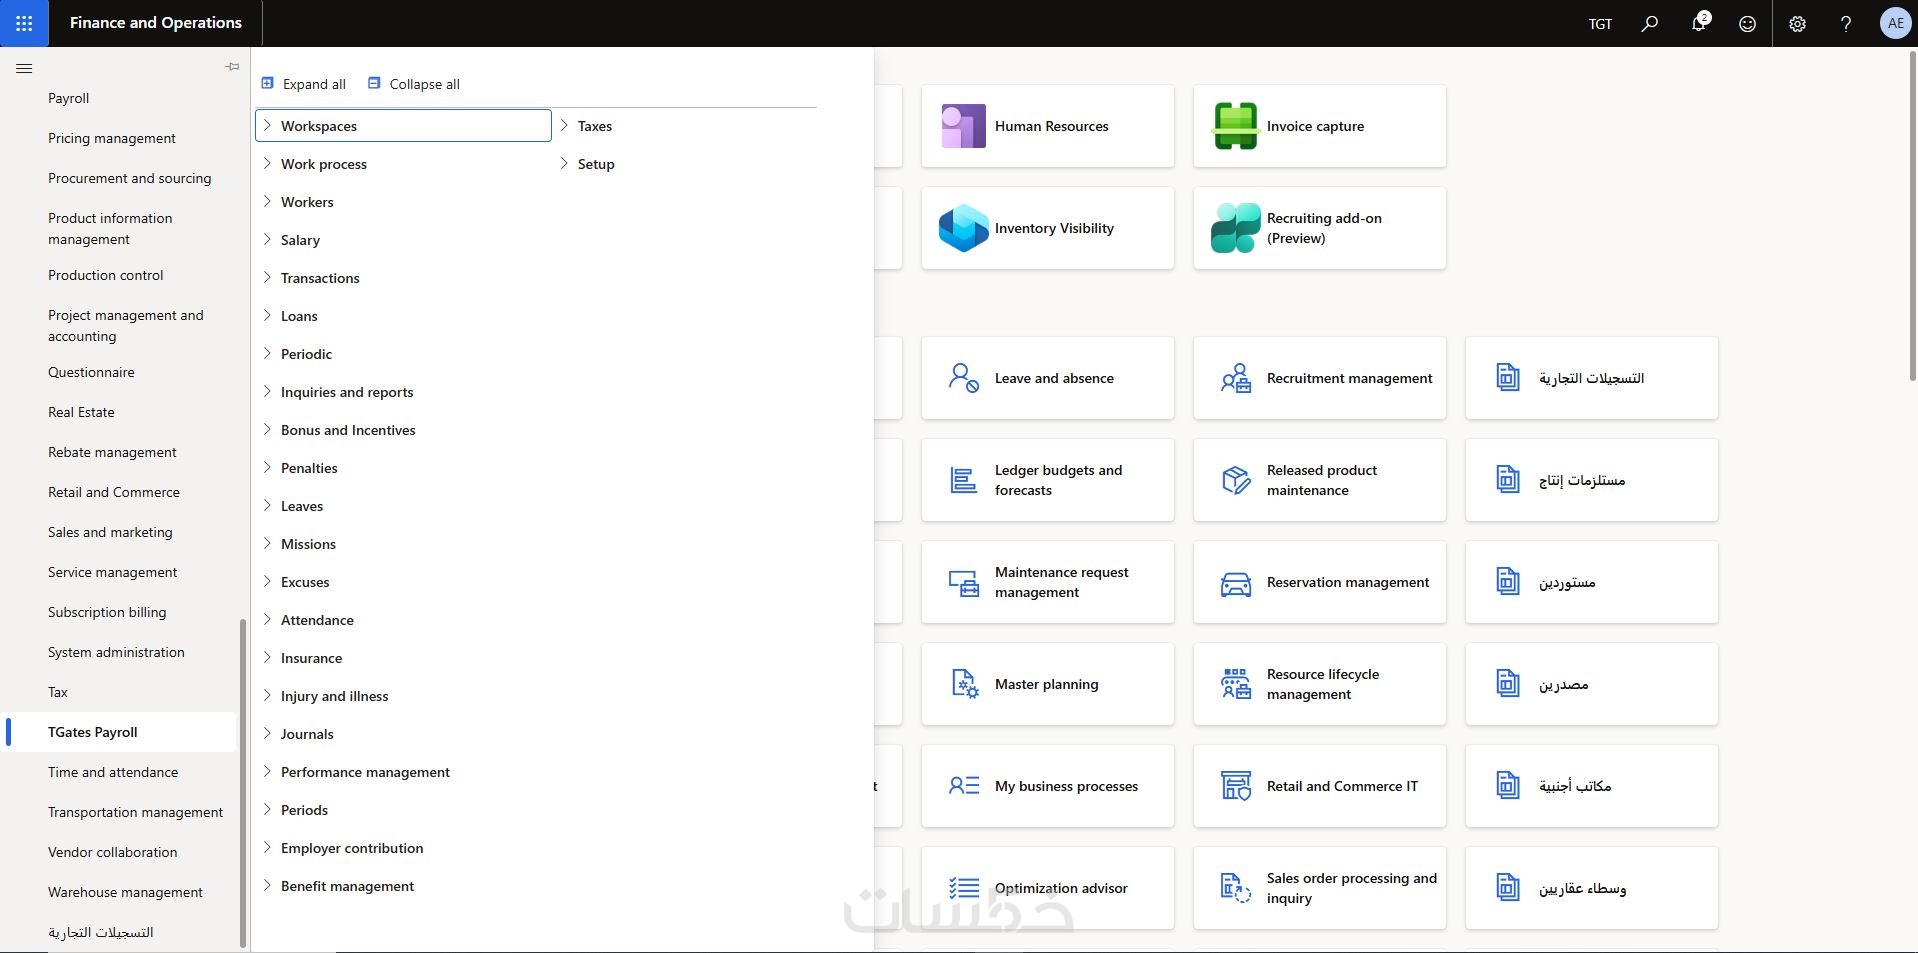Screen dimensions: 1918x953
Task: Open the AE user account avatar
Action: click(1895, 23)
